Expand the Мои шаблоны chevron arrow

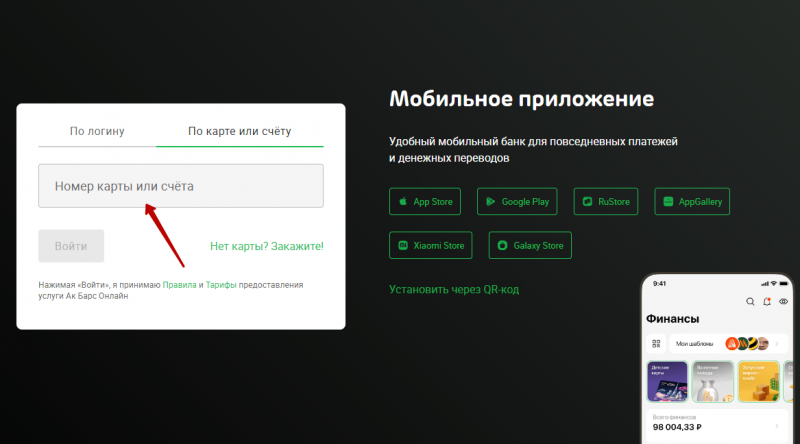pyautogui.click(x=777, y=344)
